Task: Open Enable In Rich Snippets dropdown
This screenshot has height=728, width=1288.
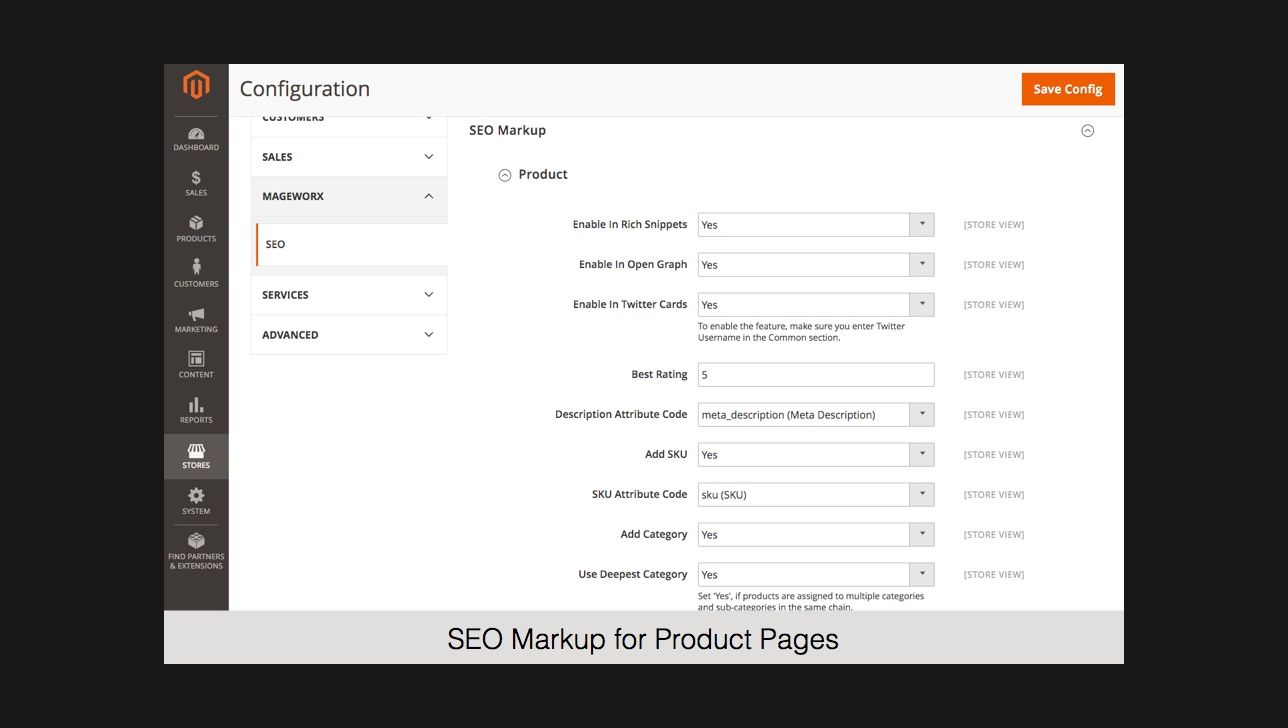Action: 815,225
